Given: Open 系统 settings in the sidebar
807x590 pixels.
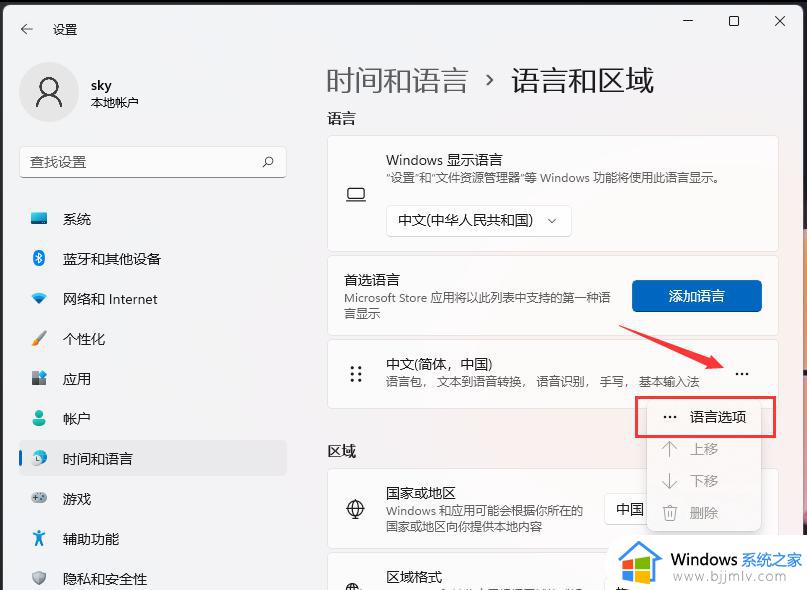Looking at the screenshot, I should [153, 218].
